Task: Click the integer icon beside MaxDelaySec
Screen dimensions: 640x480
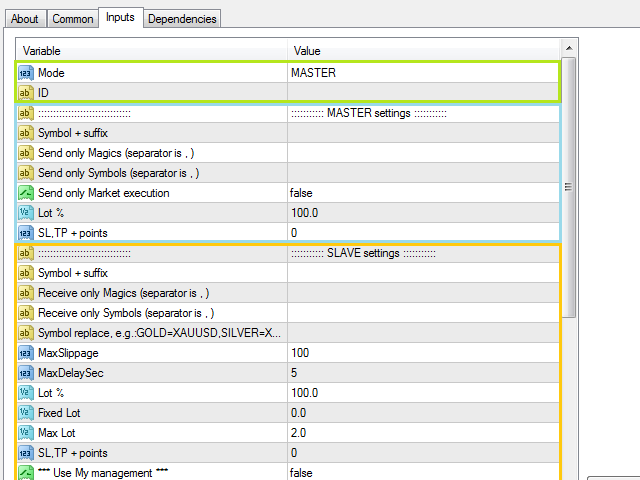Action: 25,373
